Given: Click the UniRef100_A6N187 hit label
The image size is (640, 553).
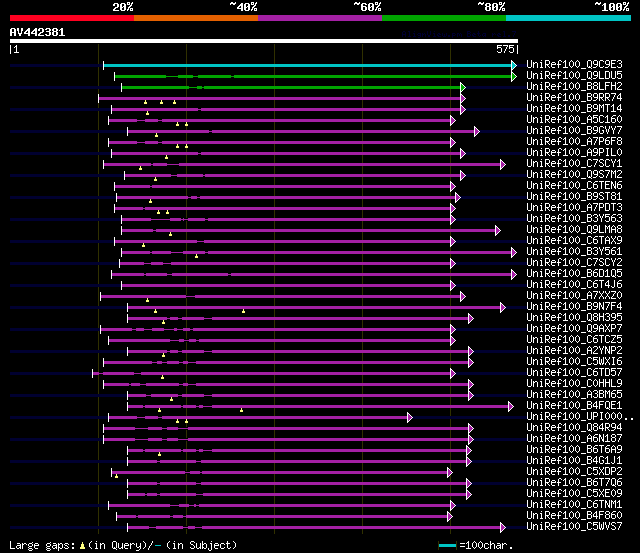Looking at the screenshot, I should point(574,439).
